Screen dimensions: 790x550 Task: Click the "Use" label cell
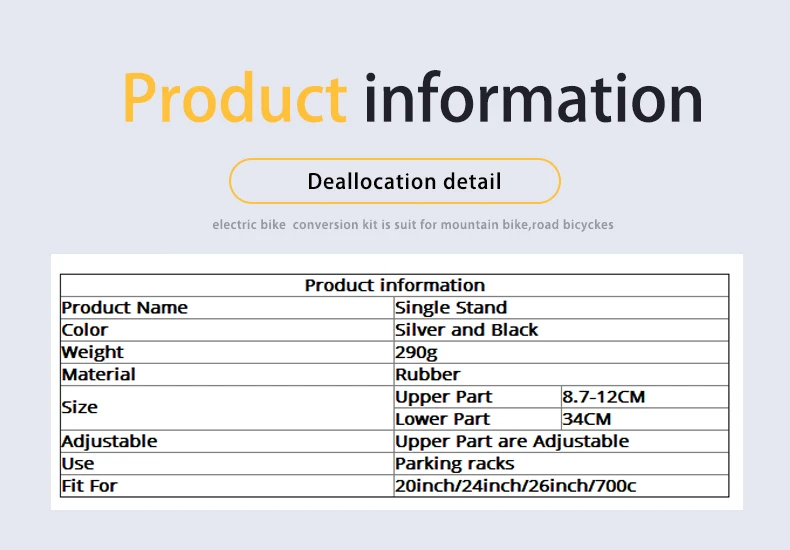click(227, 463)
